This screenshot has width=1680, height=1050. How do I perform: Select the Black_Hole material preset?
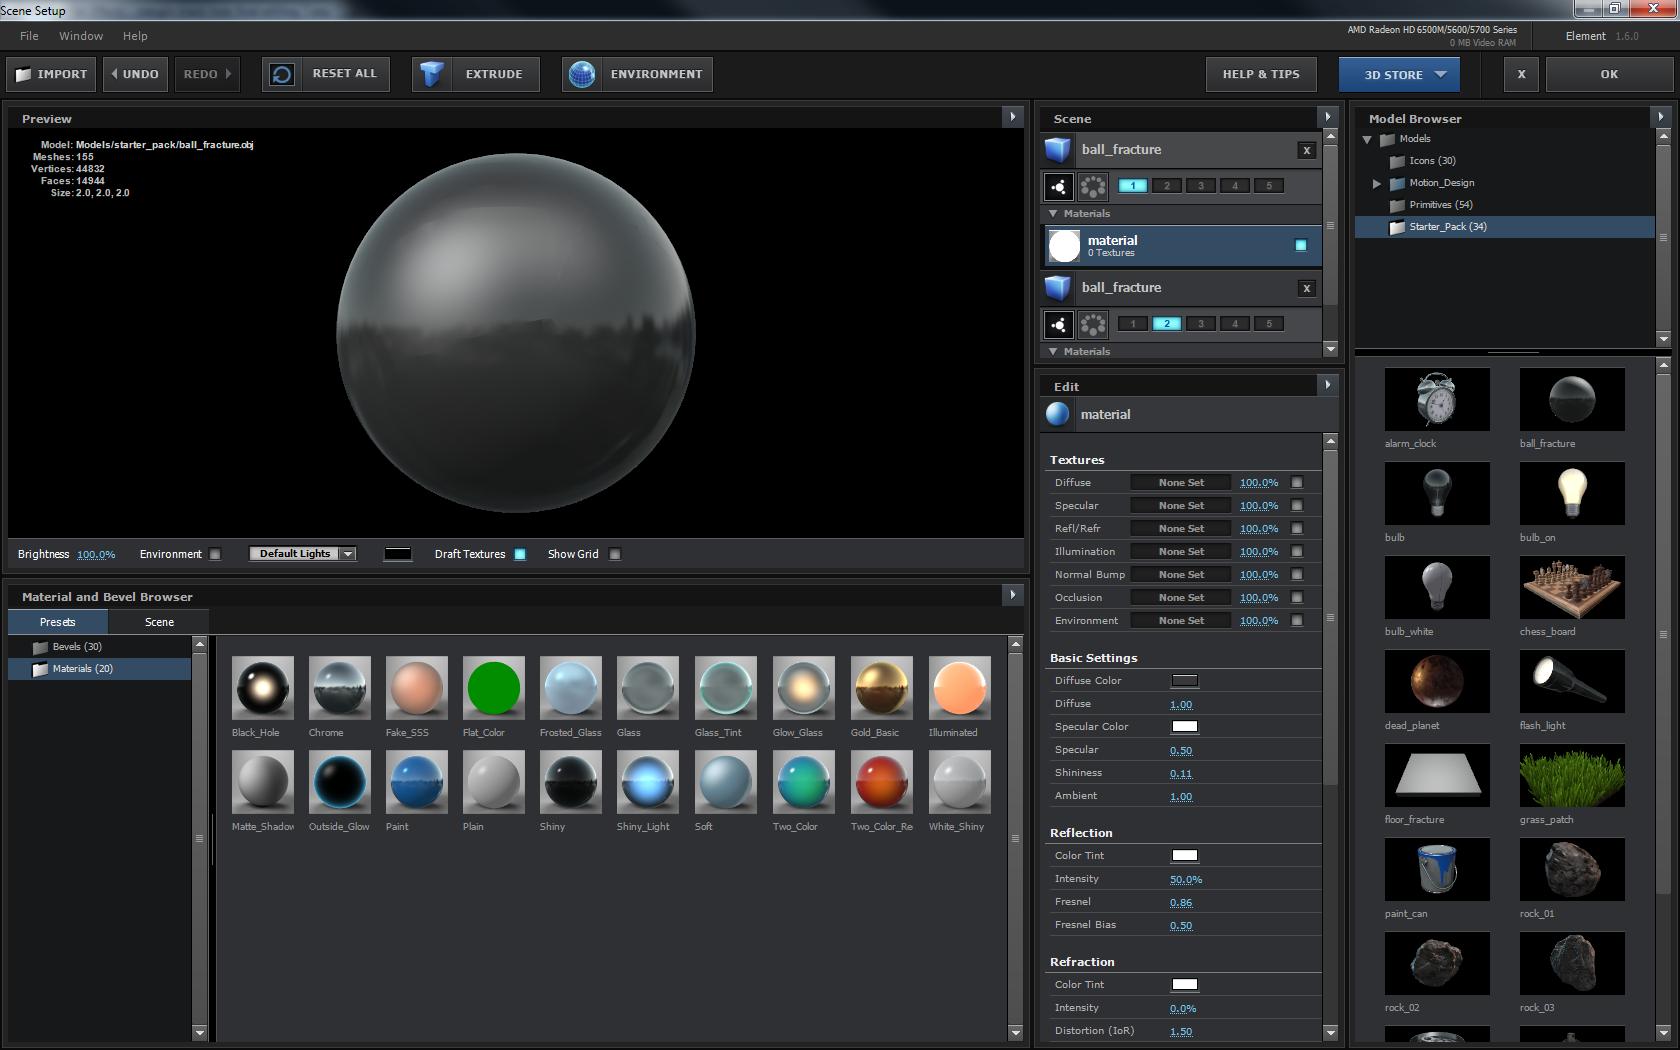coord(263,688)
